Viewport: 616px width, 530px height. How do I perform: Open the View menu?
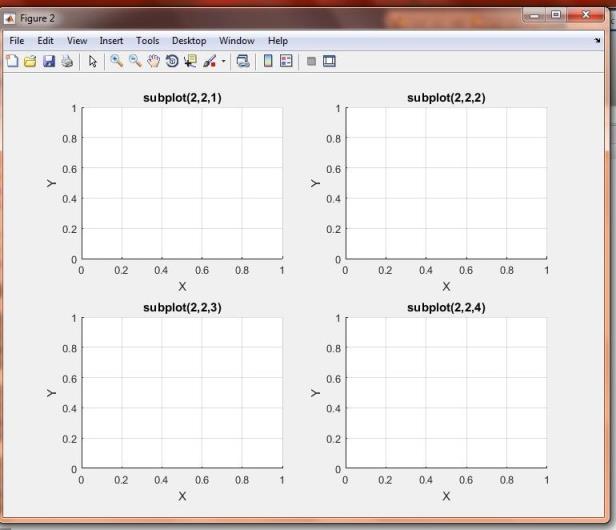pyautogui.click(x=77, y=41)
